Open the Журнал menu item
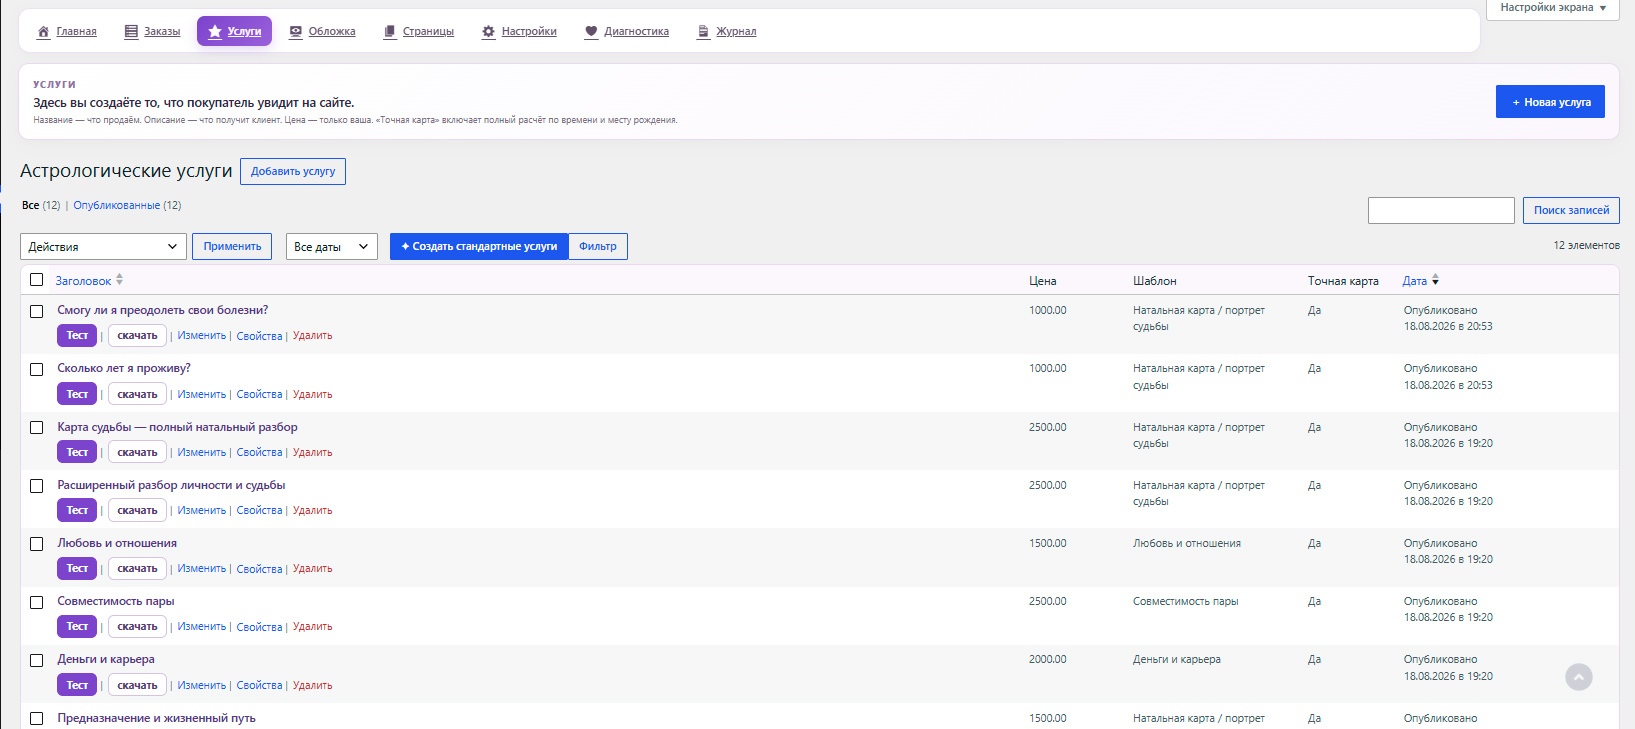The width and height of the screenshot is (1635, 729). pos(736,32)
